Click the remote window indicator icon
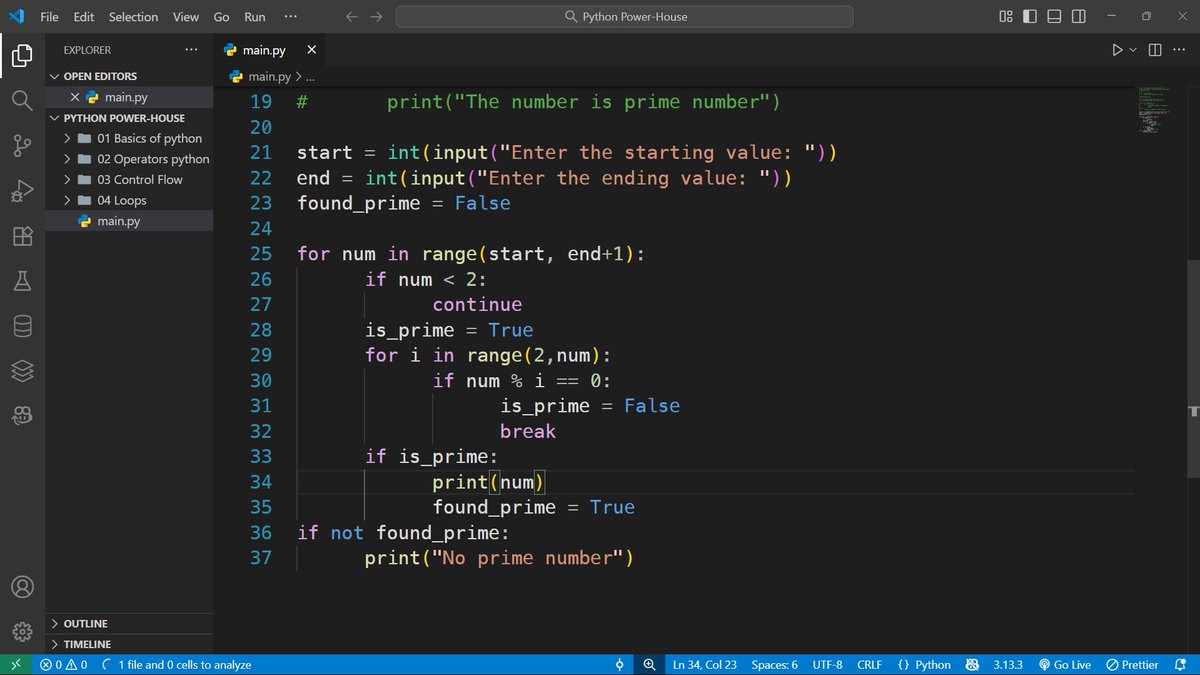Image resolution: width=1200 pixels, height=675 pixels. click(14, 665)
